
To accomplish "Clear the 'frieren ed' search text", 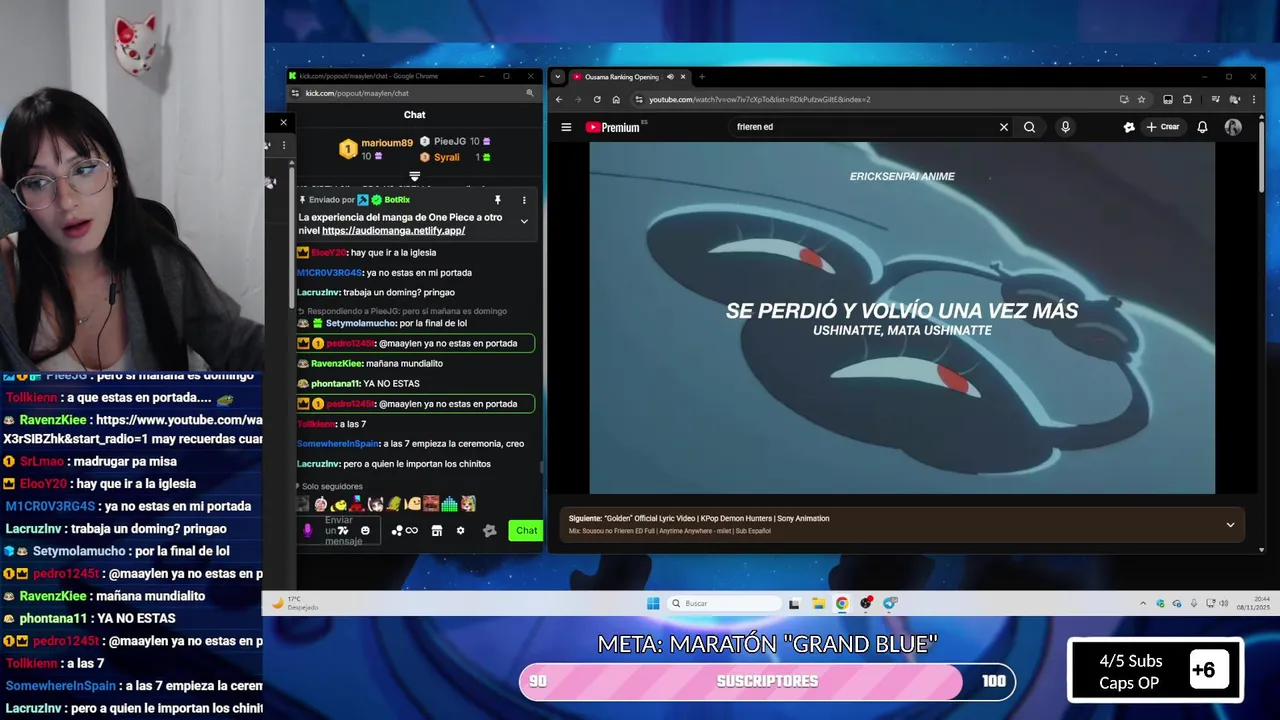I will click(x=1004, y=127).
